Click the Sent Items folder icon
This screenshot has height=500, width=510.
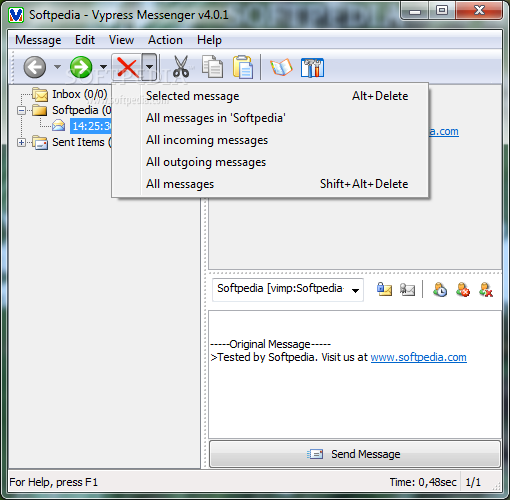pos(40,143)
